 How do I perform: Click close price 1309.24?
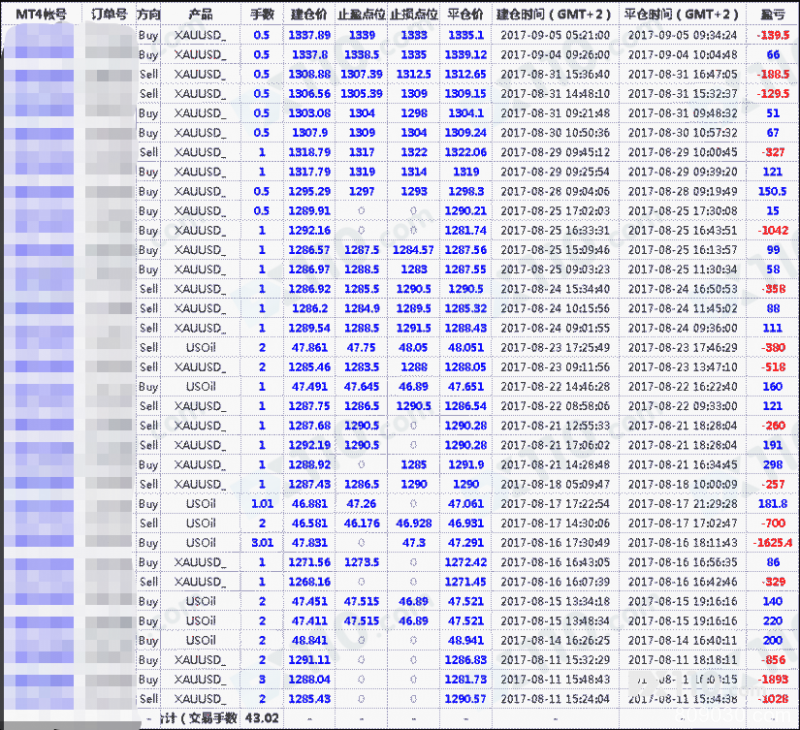(x=465, y=133)
